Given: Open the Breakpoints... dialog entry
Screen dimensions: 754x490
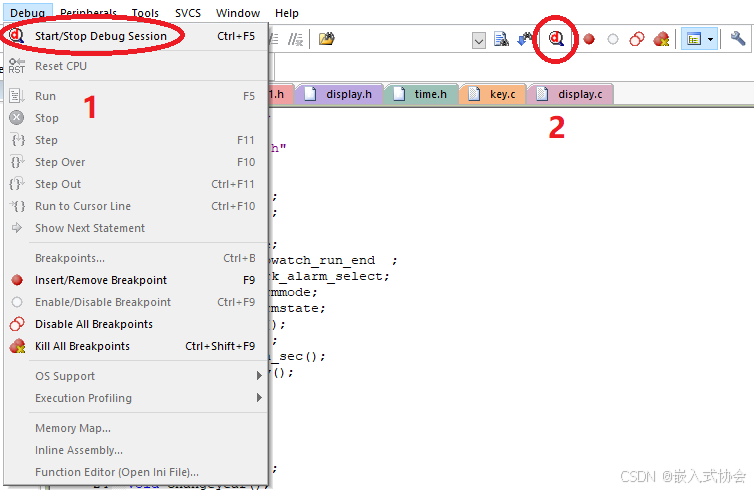Looking at the screenshot, I should 136,258.
